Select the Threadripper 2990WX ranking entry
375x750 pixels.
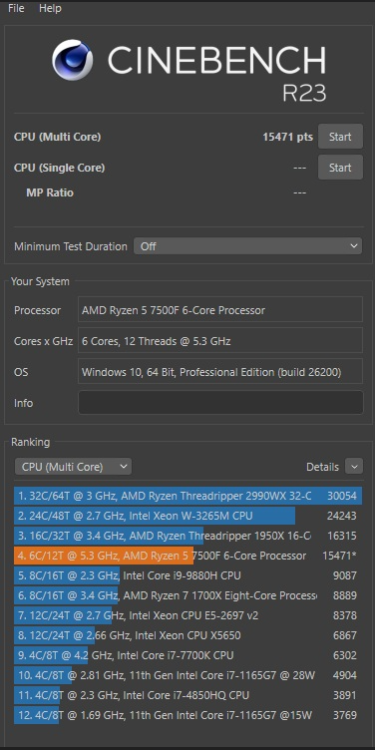point(188,496)
